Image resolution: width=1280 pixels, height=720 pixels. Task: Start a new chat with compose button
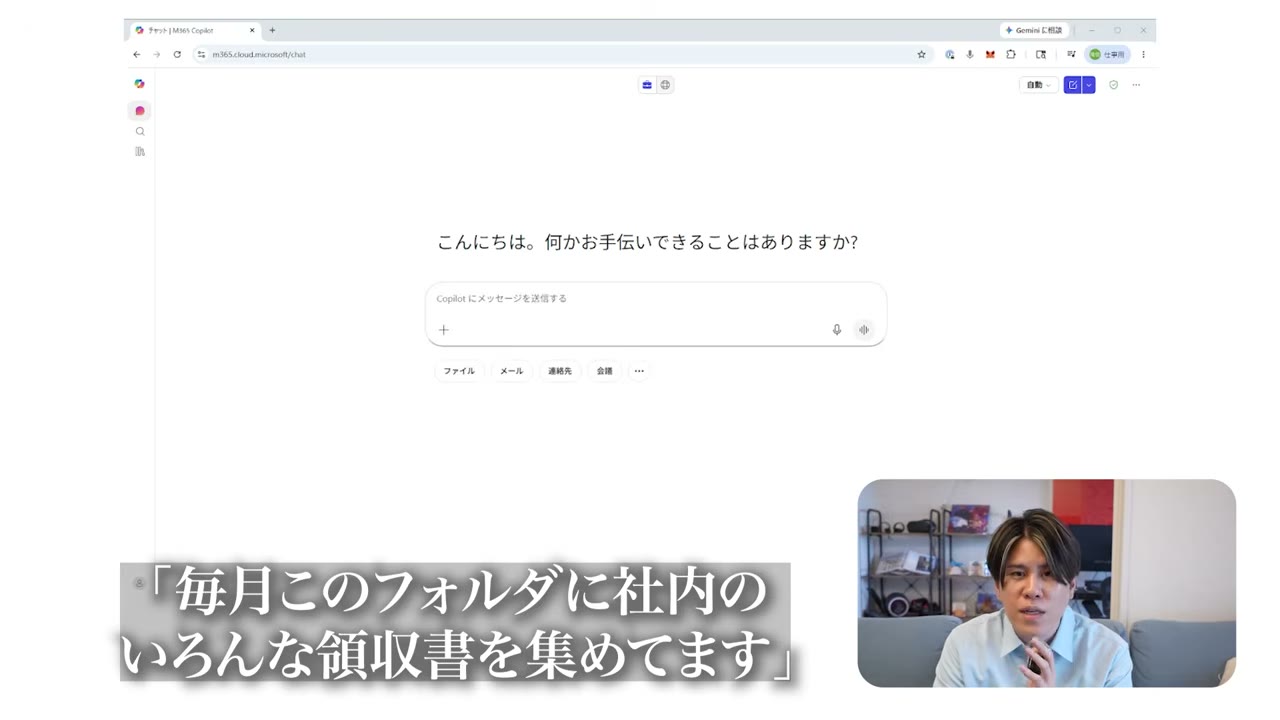click(1073, 85)
